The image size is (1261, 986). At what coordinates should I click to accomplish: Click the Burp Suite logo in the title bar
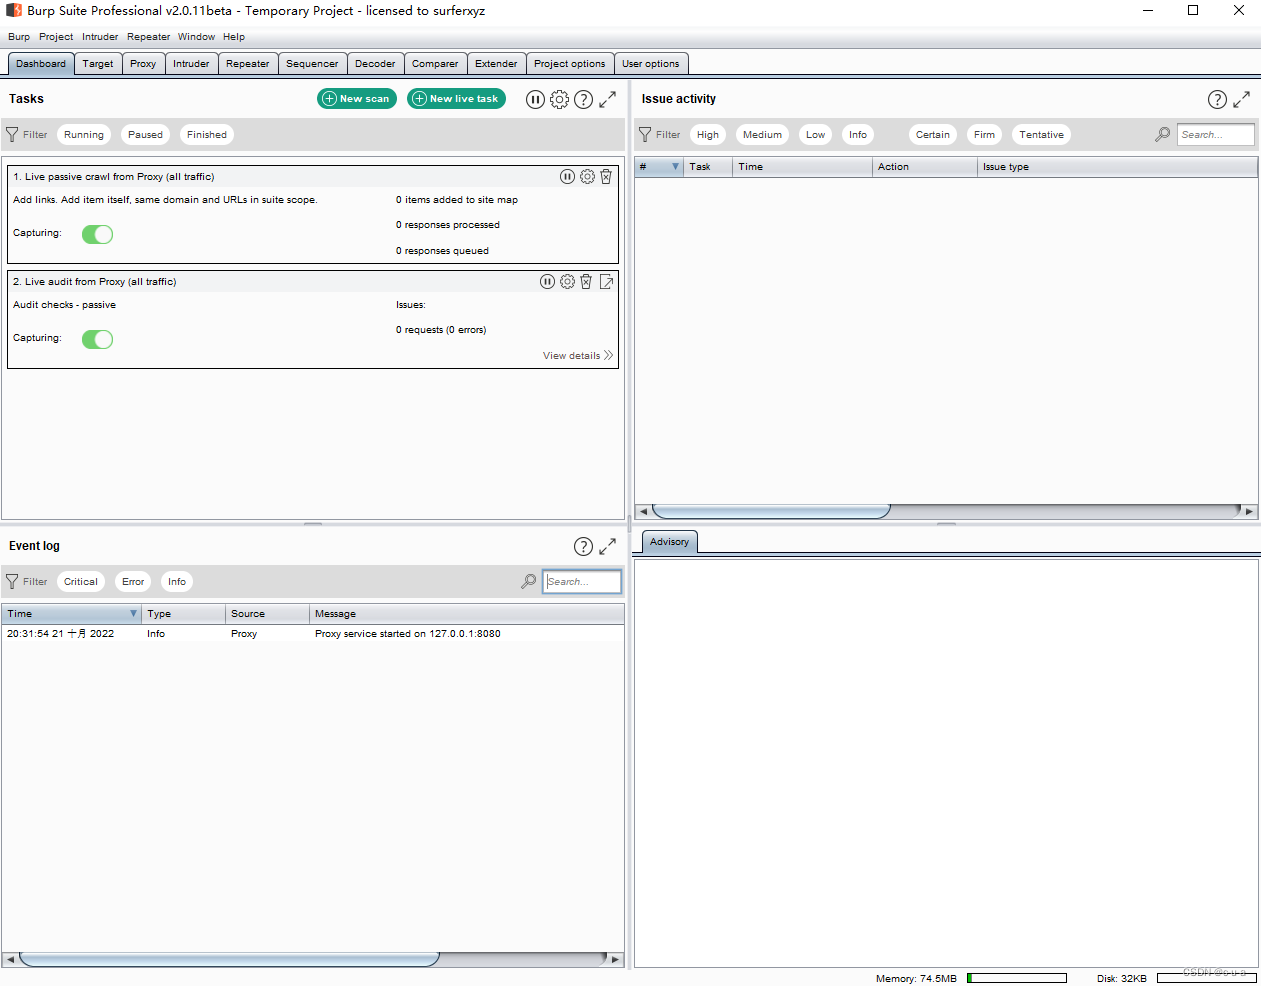(x=13, y=10)
